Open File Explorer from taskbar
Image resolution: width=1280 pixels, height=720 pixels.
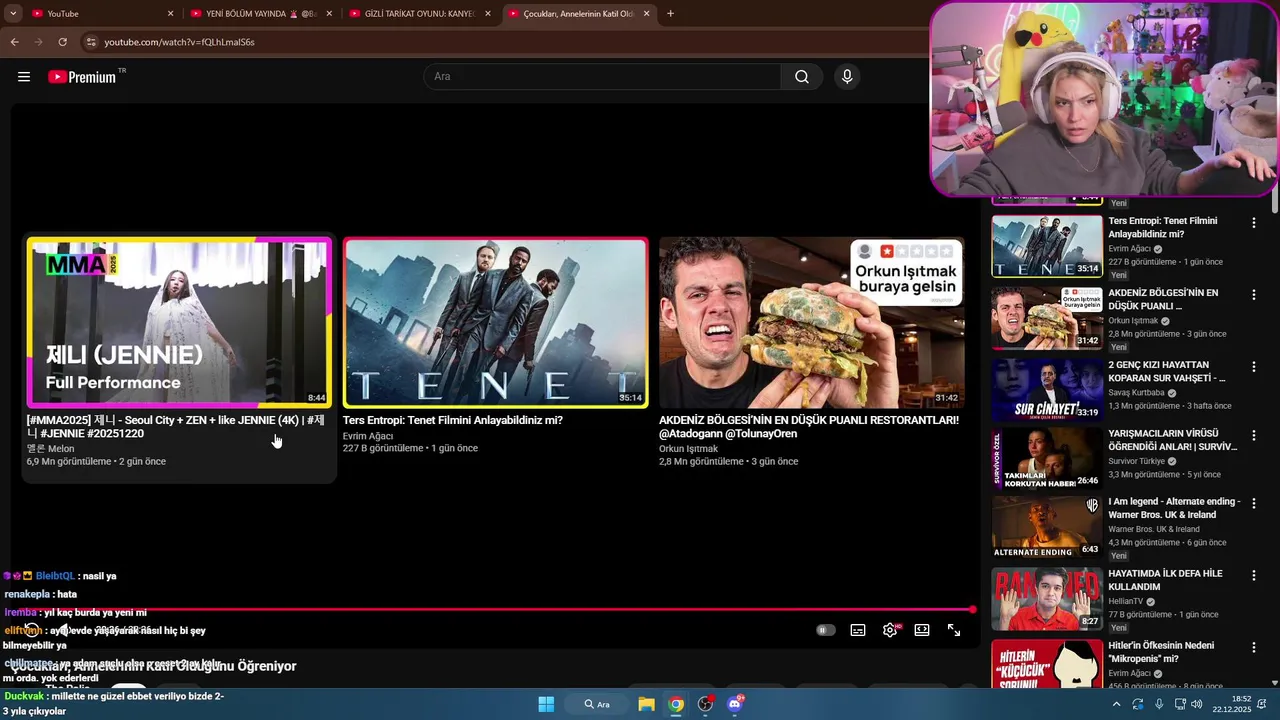[647, 704]
